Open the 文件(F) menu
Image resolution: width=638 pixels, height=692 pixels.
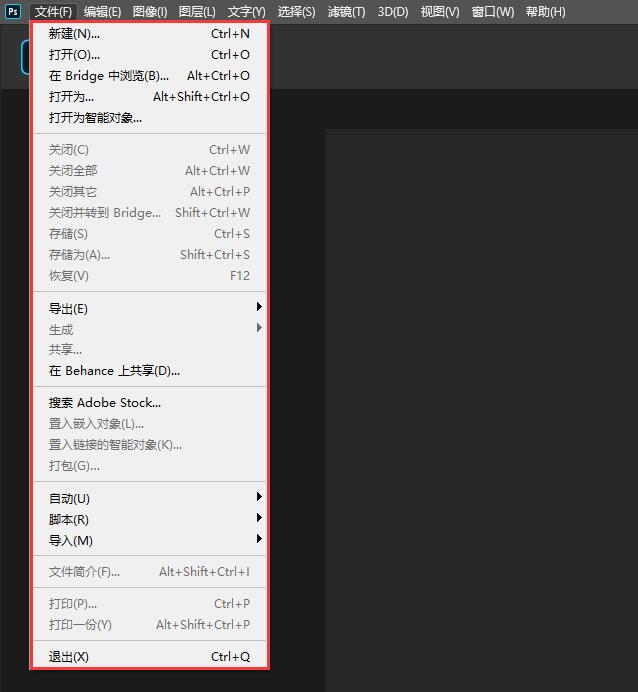coord(53,11)
